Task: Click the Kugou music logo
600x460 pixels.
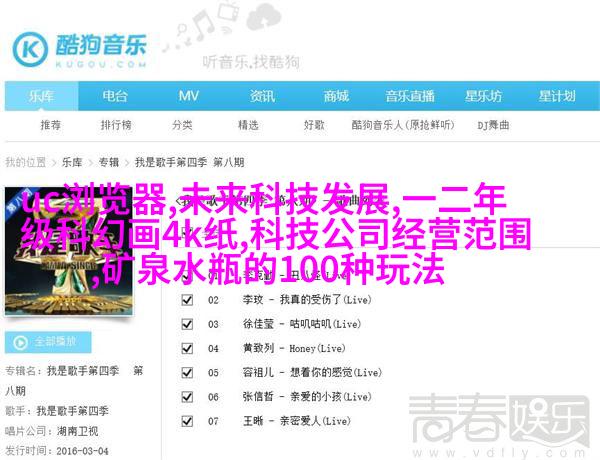Action: pyautogui.click(x=79, y=50)
